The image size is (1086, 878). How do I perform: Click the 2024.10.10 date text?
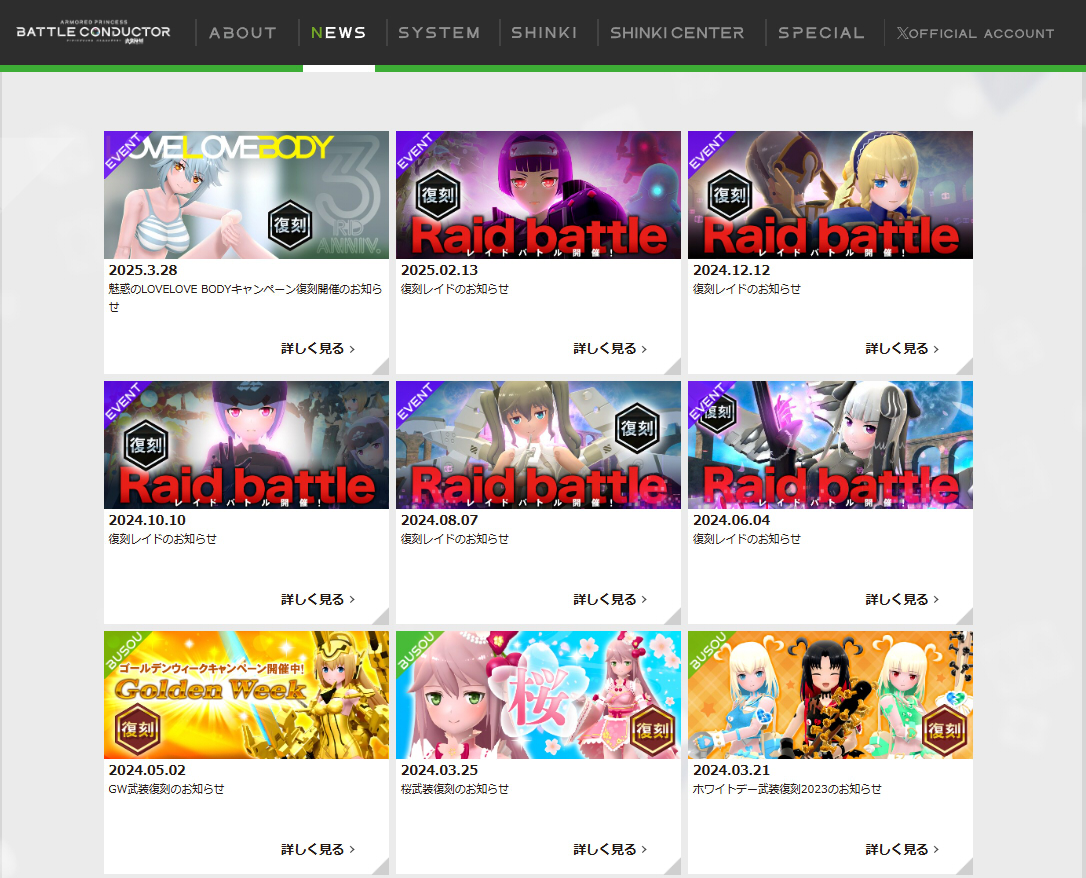[x=147, y=520]
